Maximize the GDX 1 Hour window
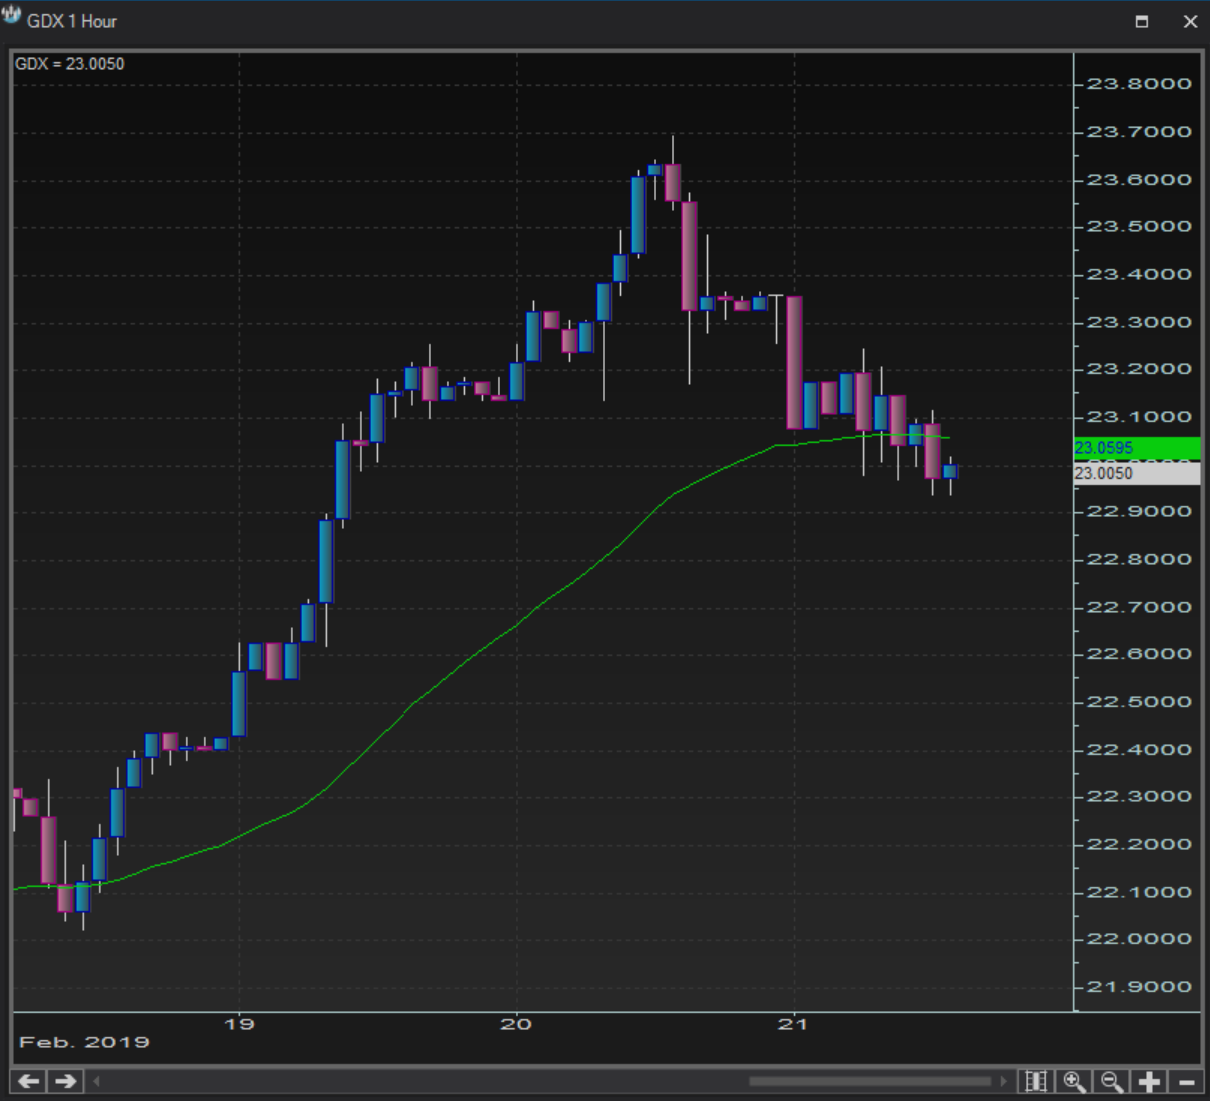Screen dimensions: 1210x1101 point(1142,21)
